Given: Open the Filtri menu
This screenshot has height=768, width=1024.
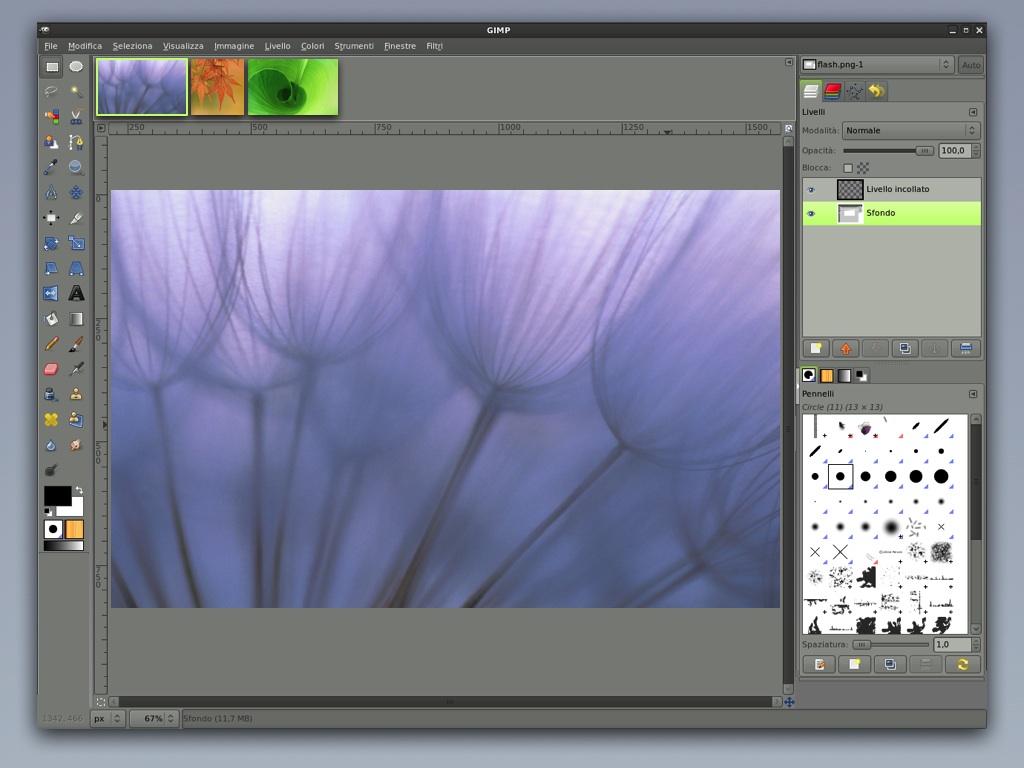Looking at the screenshot, I should (x=434, y=46).
